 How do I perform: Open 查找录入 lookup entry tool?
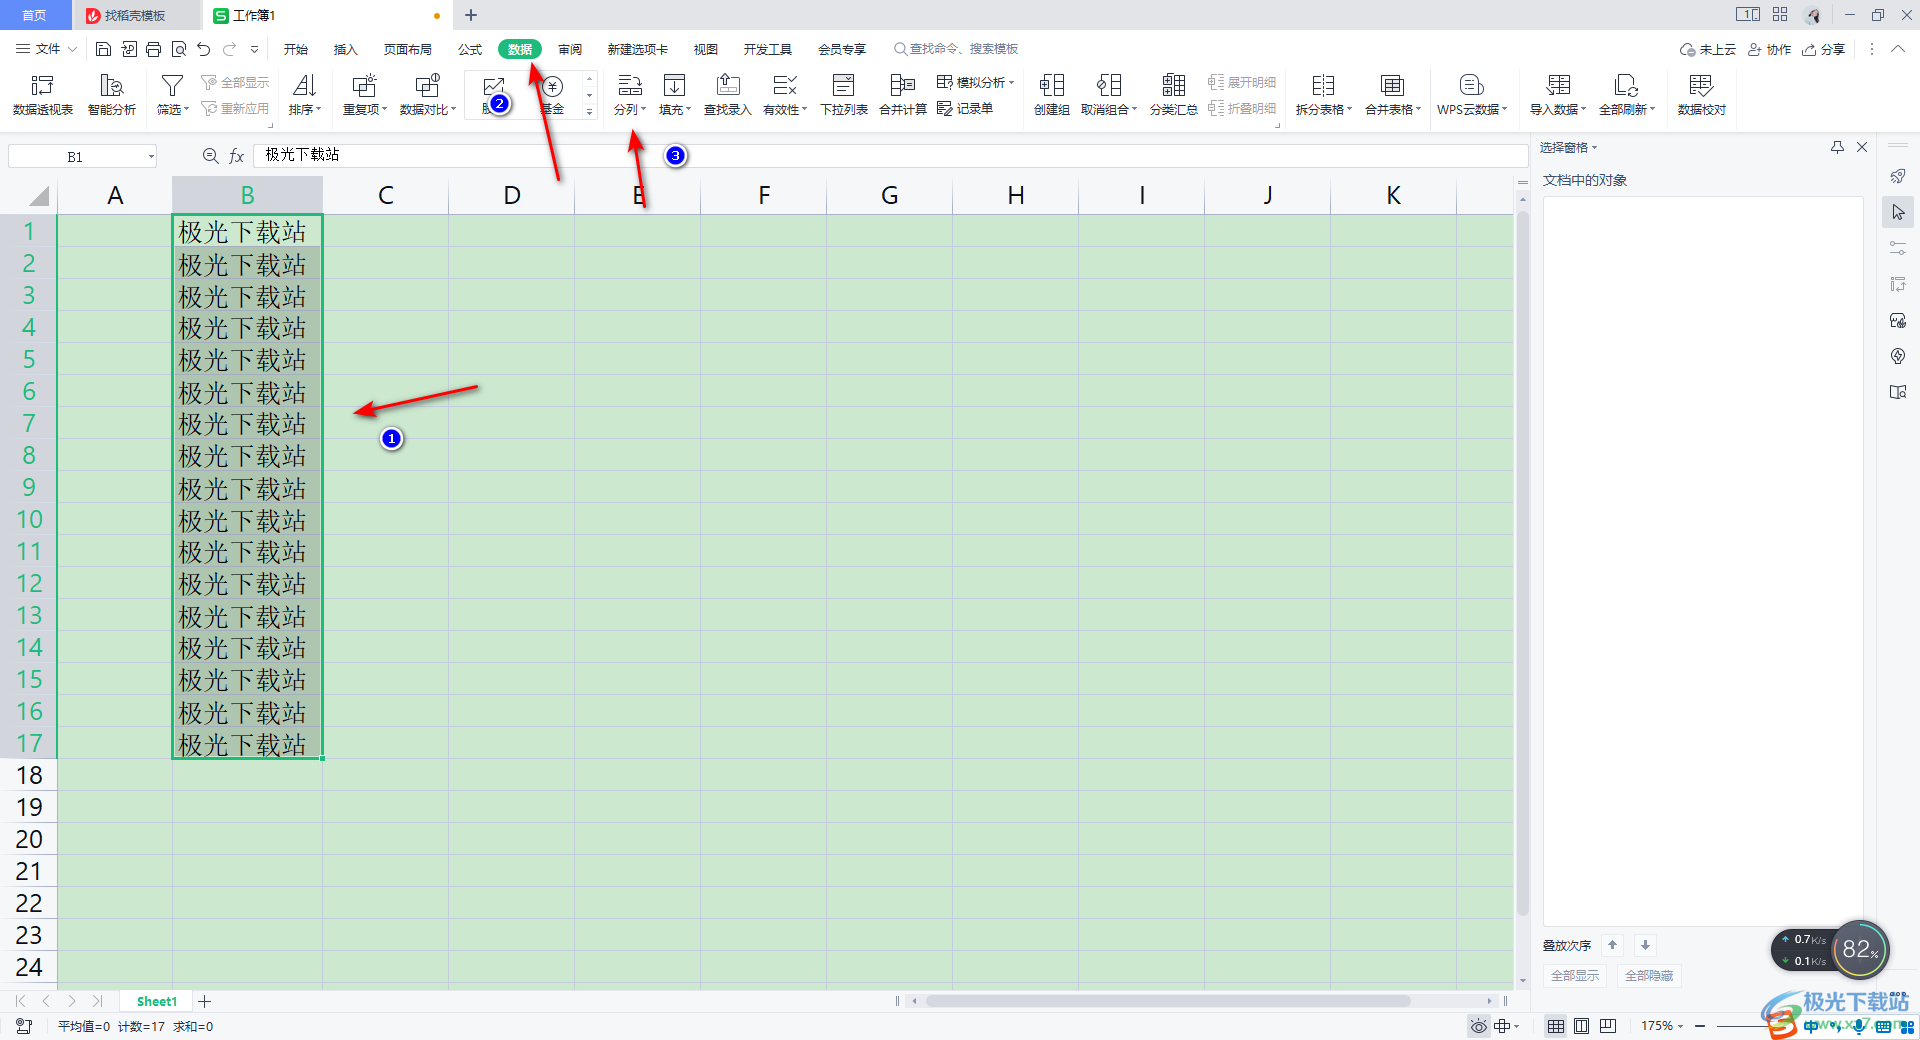point(728,95)
